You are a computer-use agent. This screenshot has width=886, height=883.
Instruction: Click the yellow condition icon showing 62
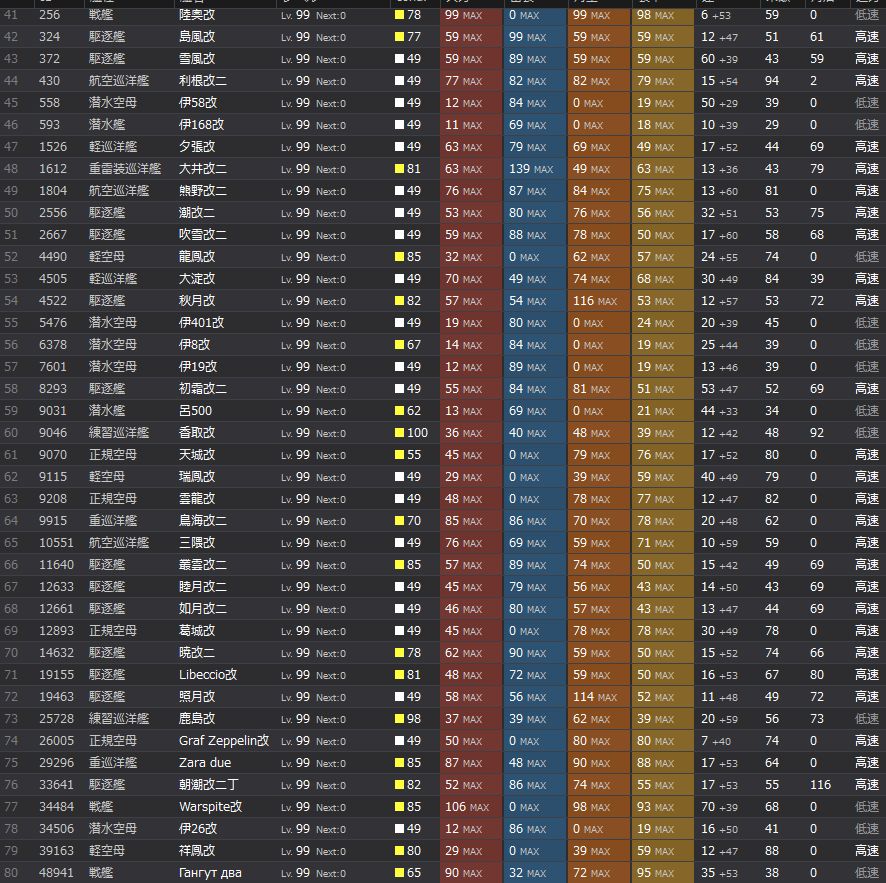click(399, 411)
